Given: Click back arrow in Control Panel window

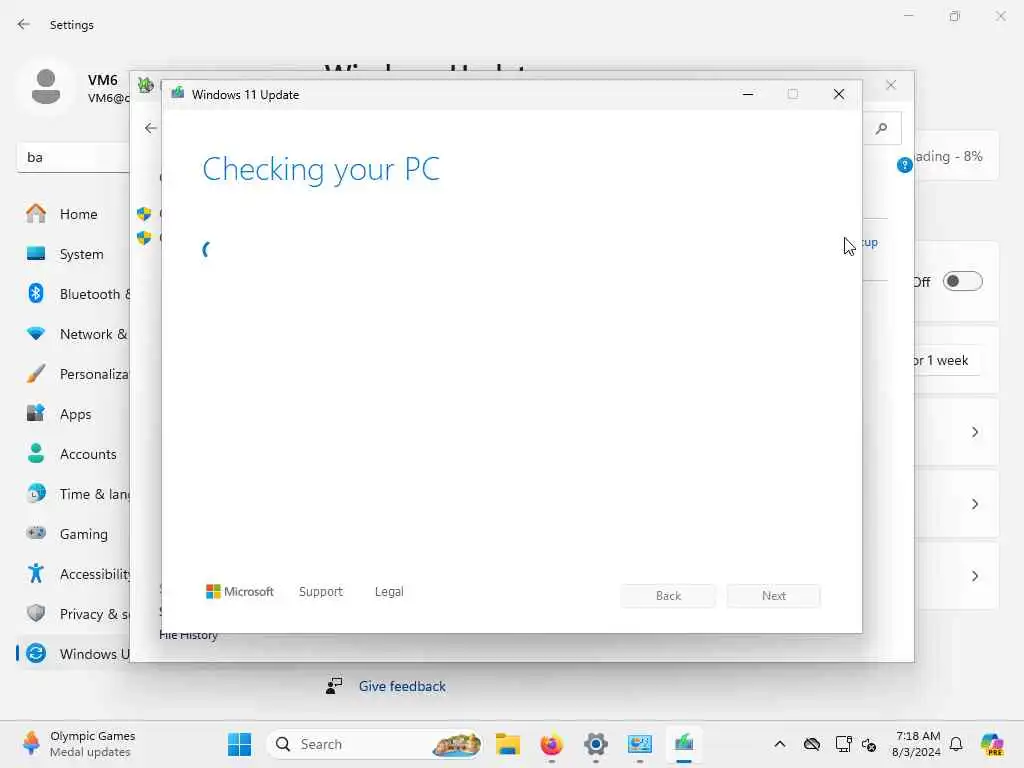Looking at the screenshot, I should [151, 128].
